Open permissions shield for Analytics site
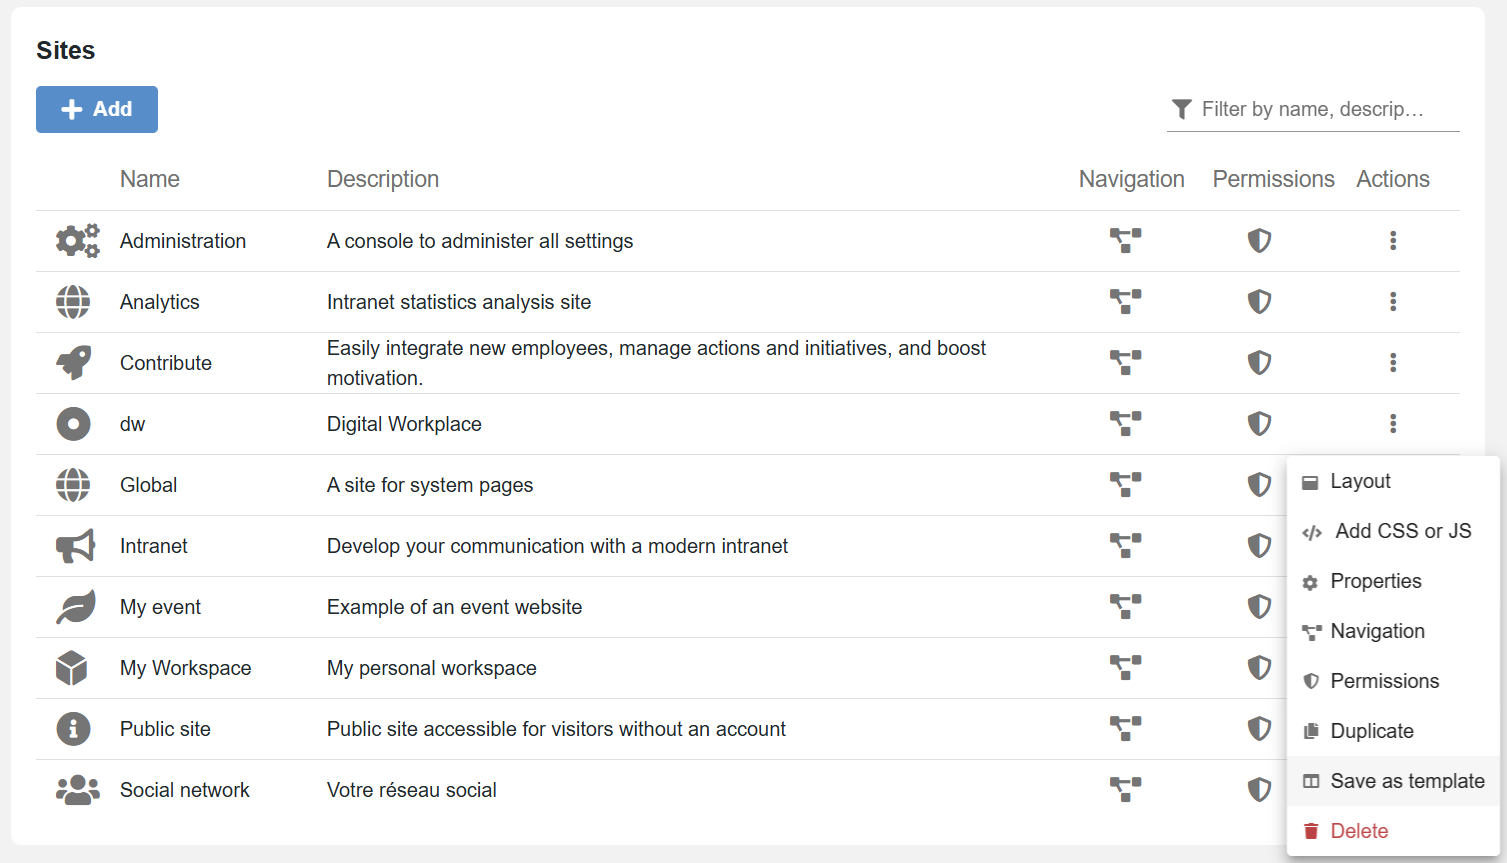The height and width of the screenshot is (863, 1507). (1259, 302)
